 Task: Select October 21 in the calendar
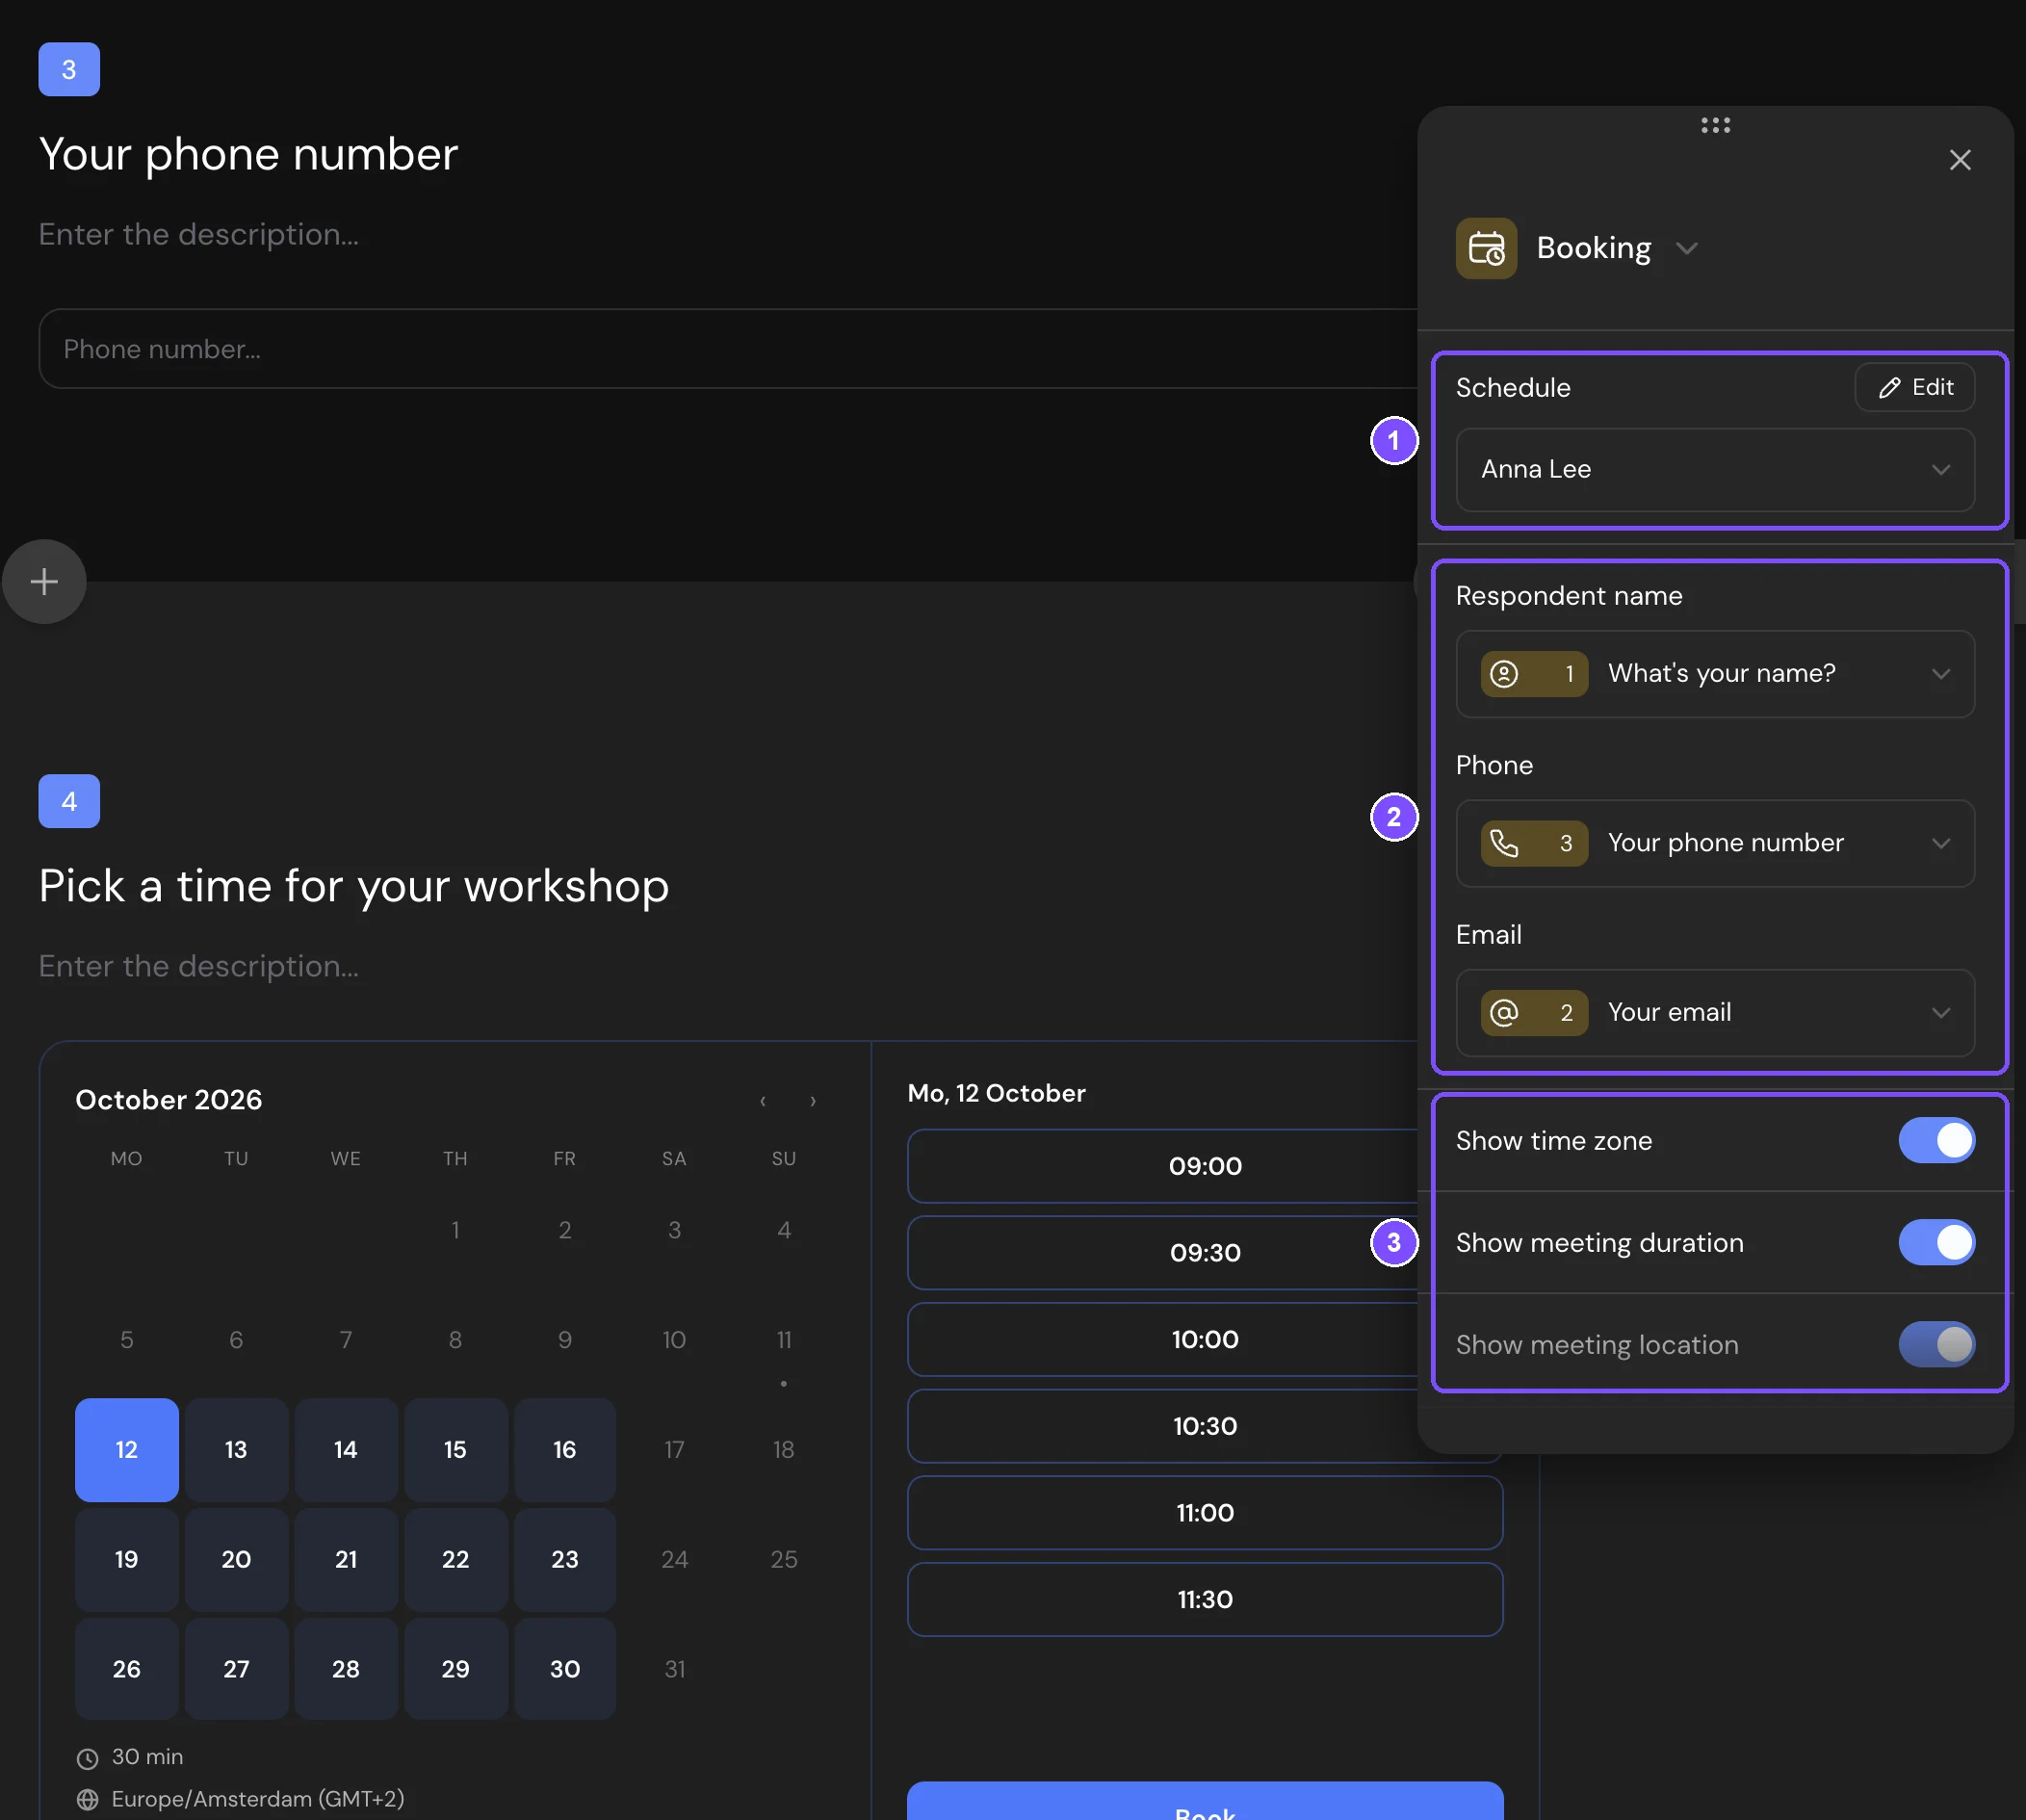pos(346,1560)
